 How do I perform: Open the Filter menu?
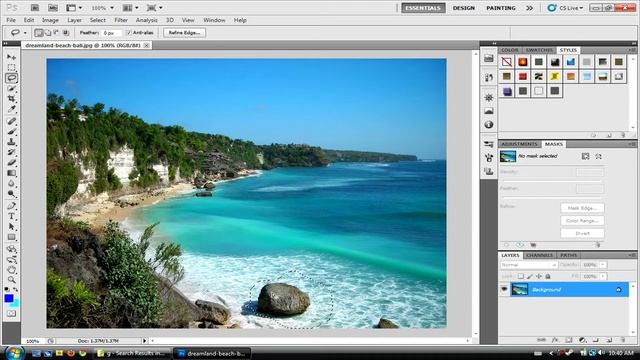(121, 20)
